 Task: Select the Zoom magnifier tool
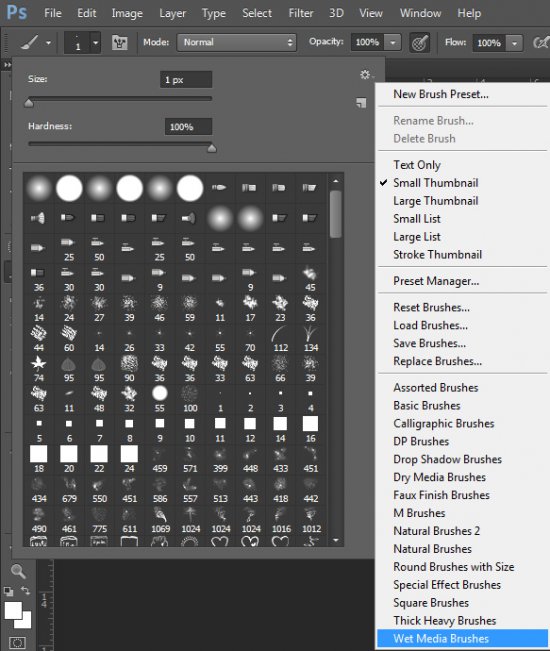pos(18,571)
